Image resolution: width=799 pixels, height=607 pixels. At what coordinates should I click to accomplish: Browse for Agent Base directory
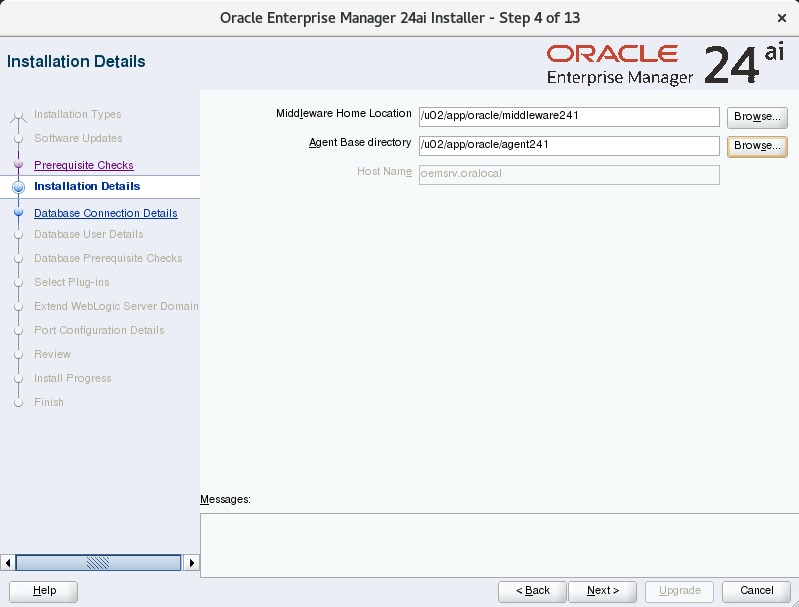click(x=756, y=146)
